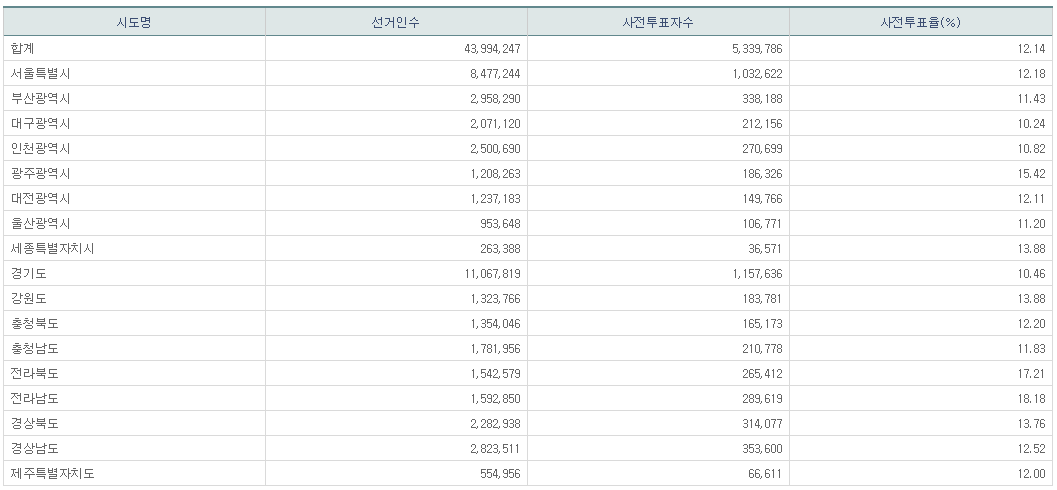Viewport: 1057px width, 490px height.
Task: Select the 사전투표자수 column header
Action: tap(658, 22)
